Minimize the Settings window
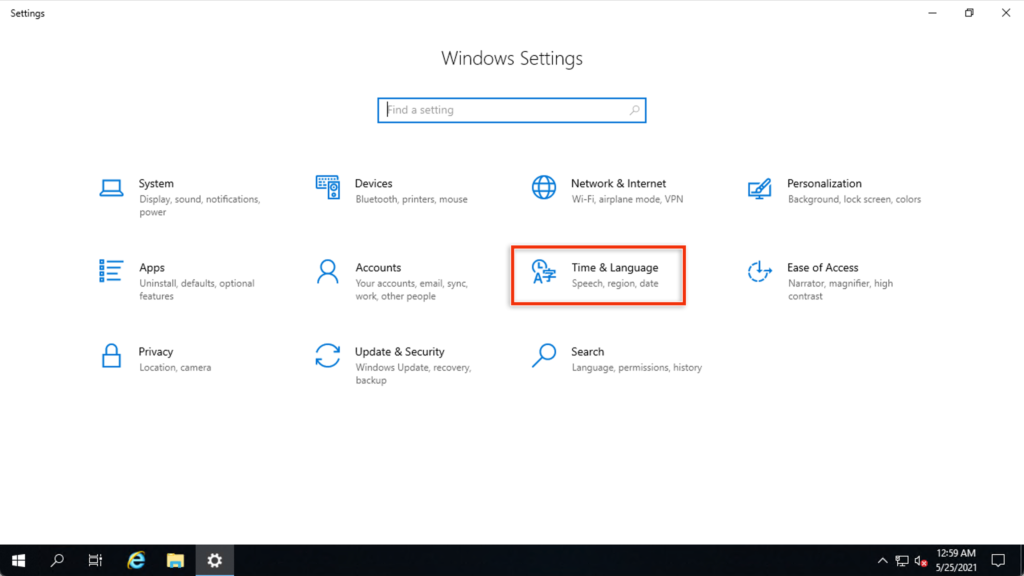 point(932,13)
